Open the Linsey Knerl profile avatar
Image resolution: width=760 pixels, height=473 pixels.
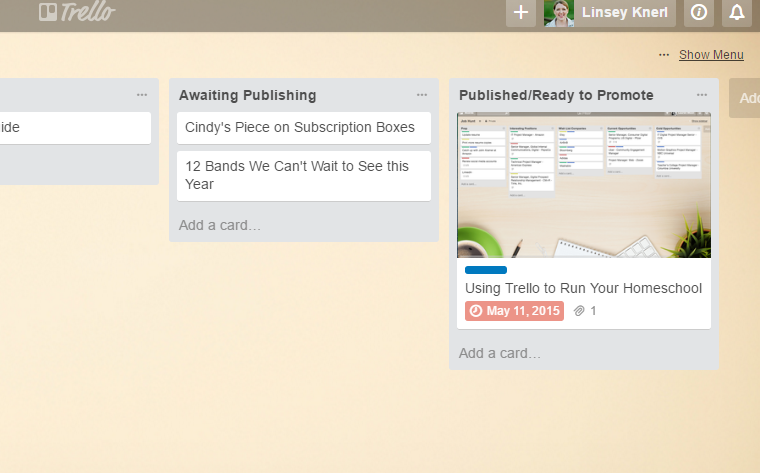pyautogui.click(x=559, y=13)
